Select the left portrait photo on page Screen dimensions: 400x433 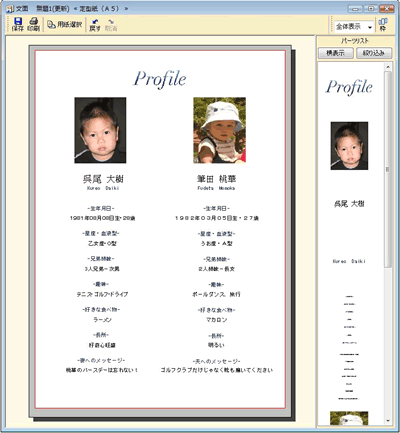(100, 130)
